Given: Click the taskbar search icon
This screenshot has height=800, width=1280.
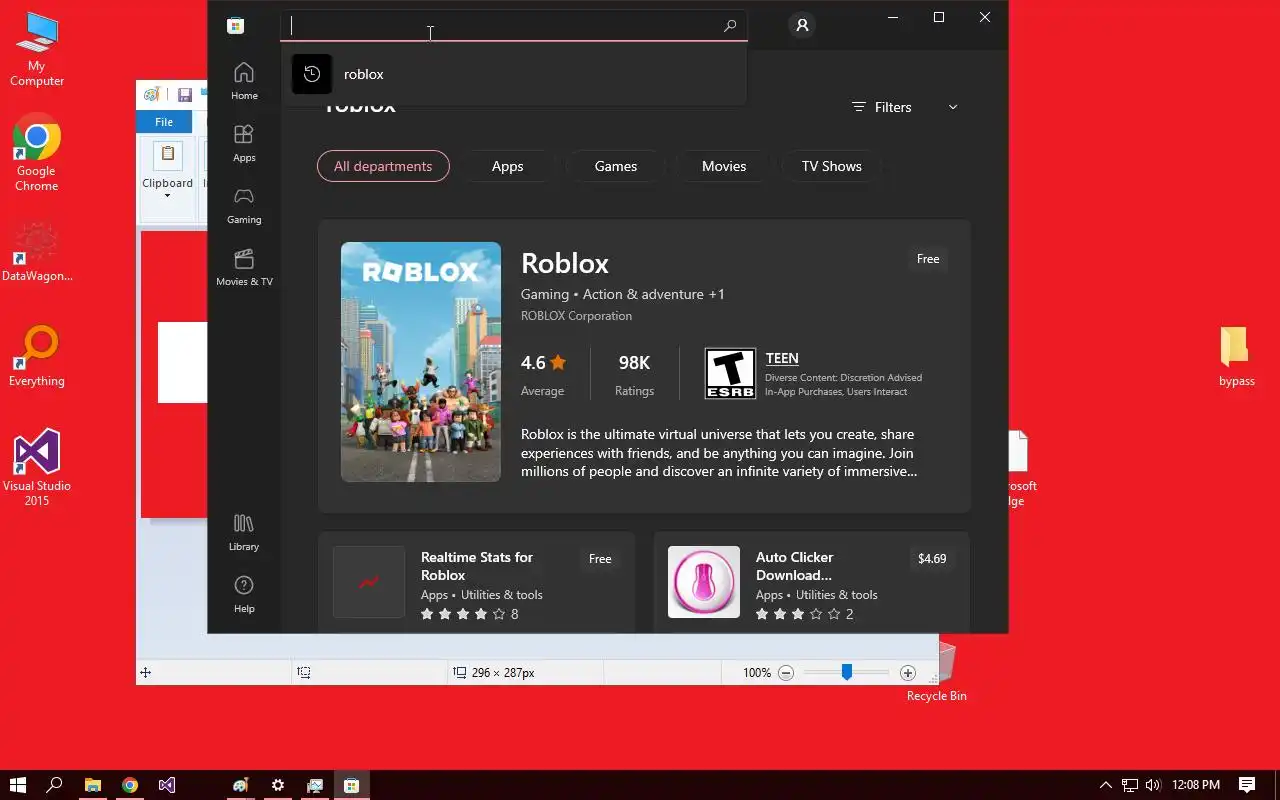Looking at the screenshot, I should 54,785.
